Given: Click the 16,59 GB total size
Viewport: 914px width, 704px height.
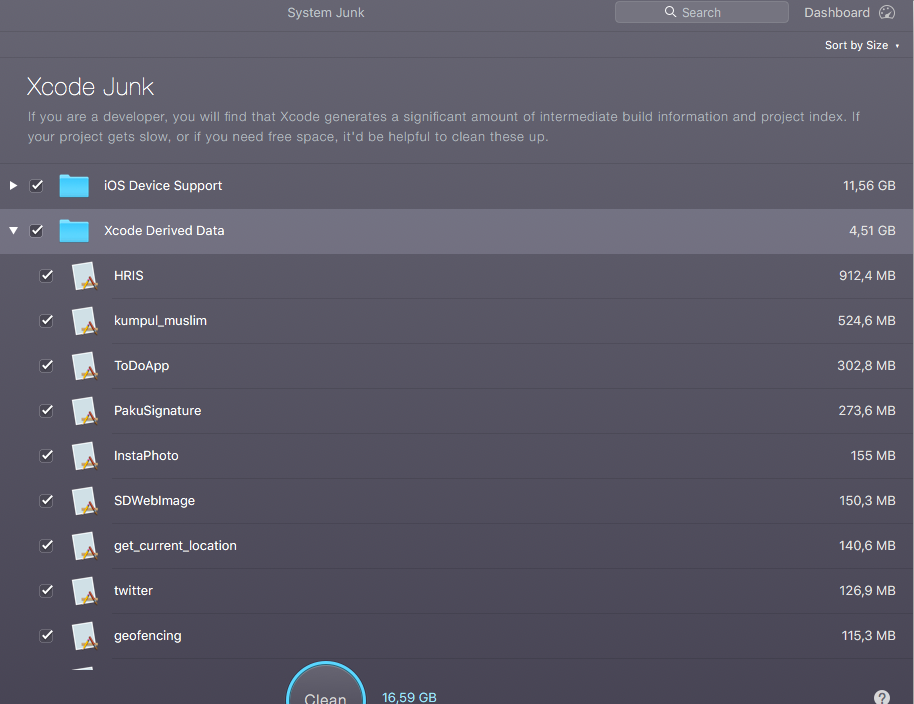Looking at the screenshot, I should coord(409,698).
